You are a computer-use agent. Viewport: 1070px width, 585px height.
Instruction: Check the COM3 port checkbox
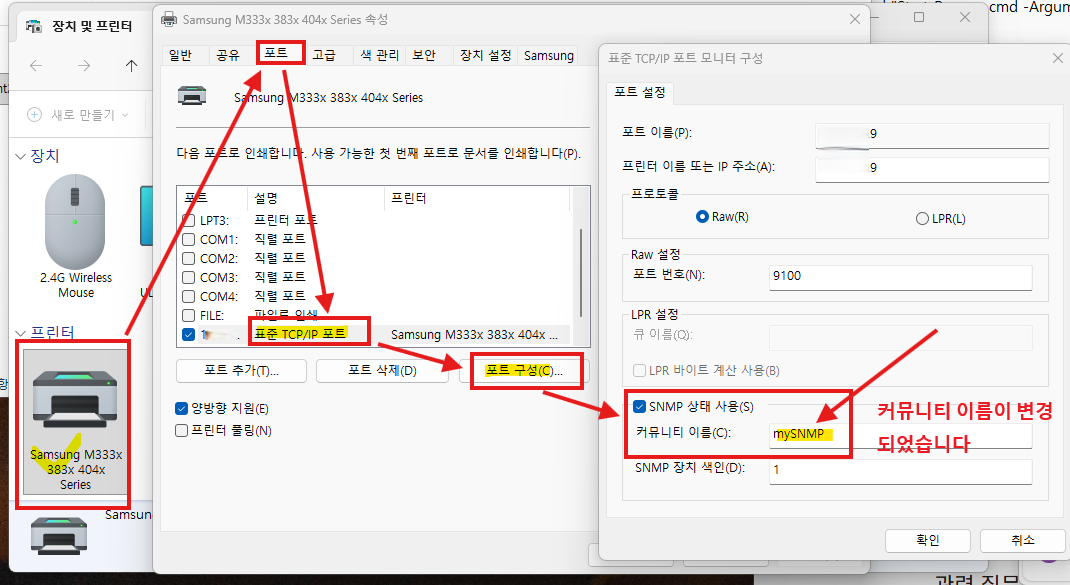click(189, 278)
